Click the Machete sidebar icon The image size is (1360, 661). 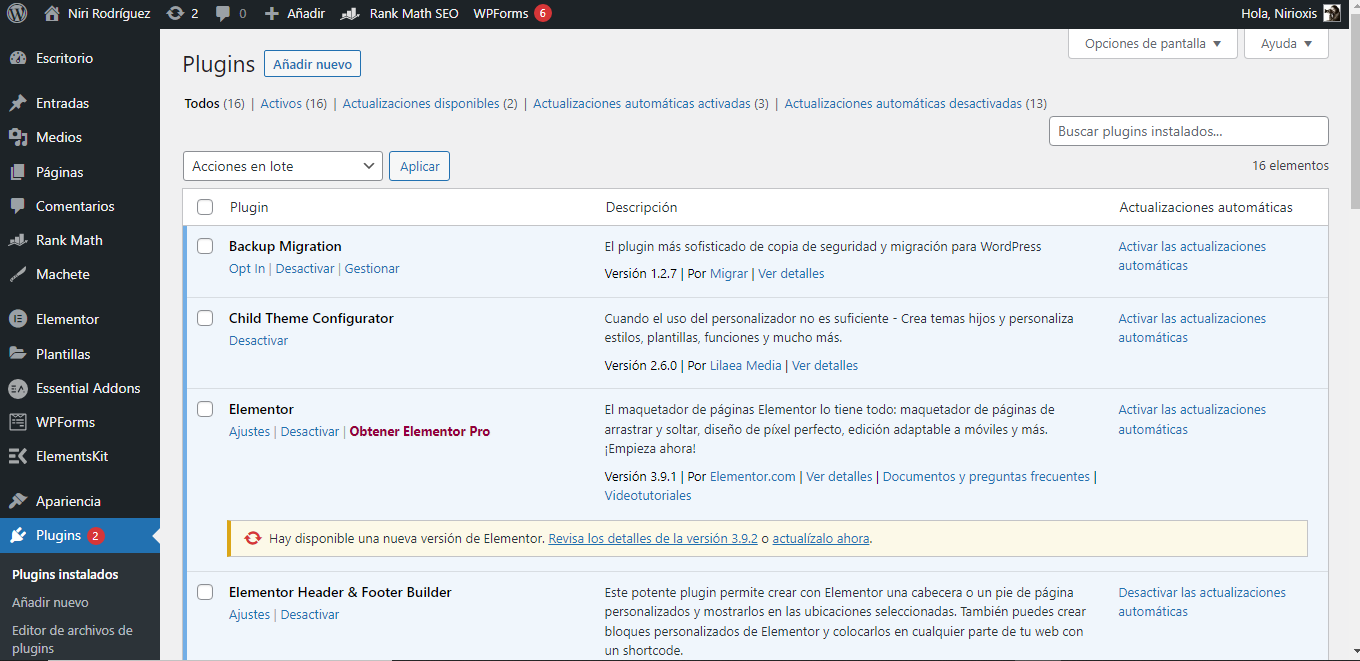pos(18,274)
